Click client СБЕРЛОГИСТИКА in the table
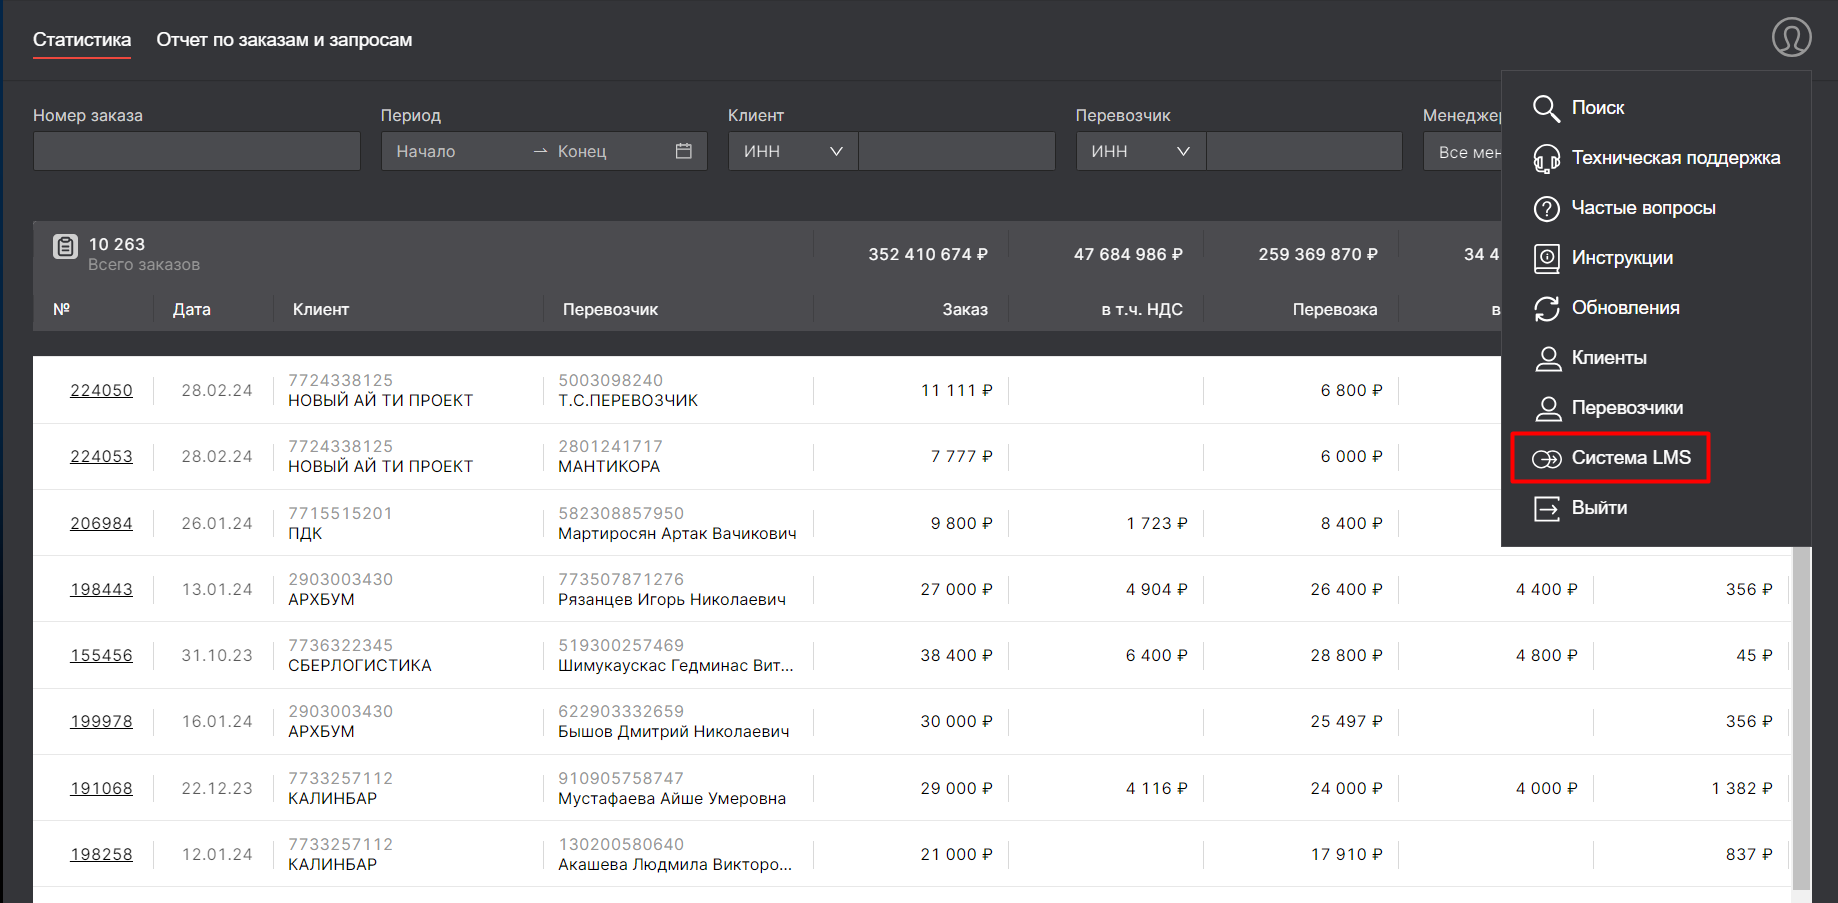Screen dimensions: 1838x903 click(x=360, y=665)
